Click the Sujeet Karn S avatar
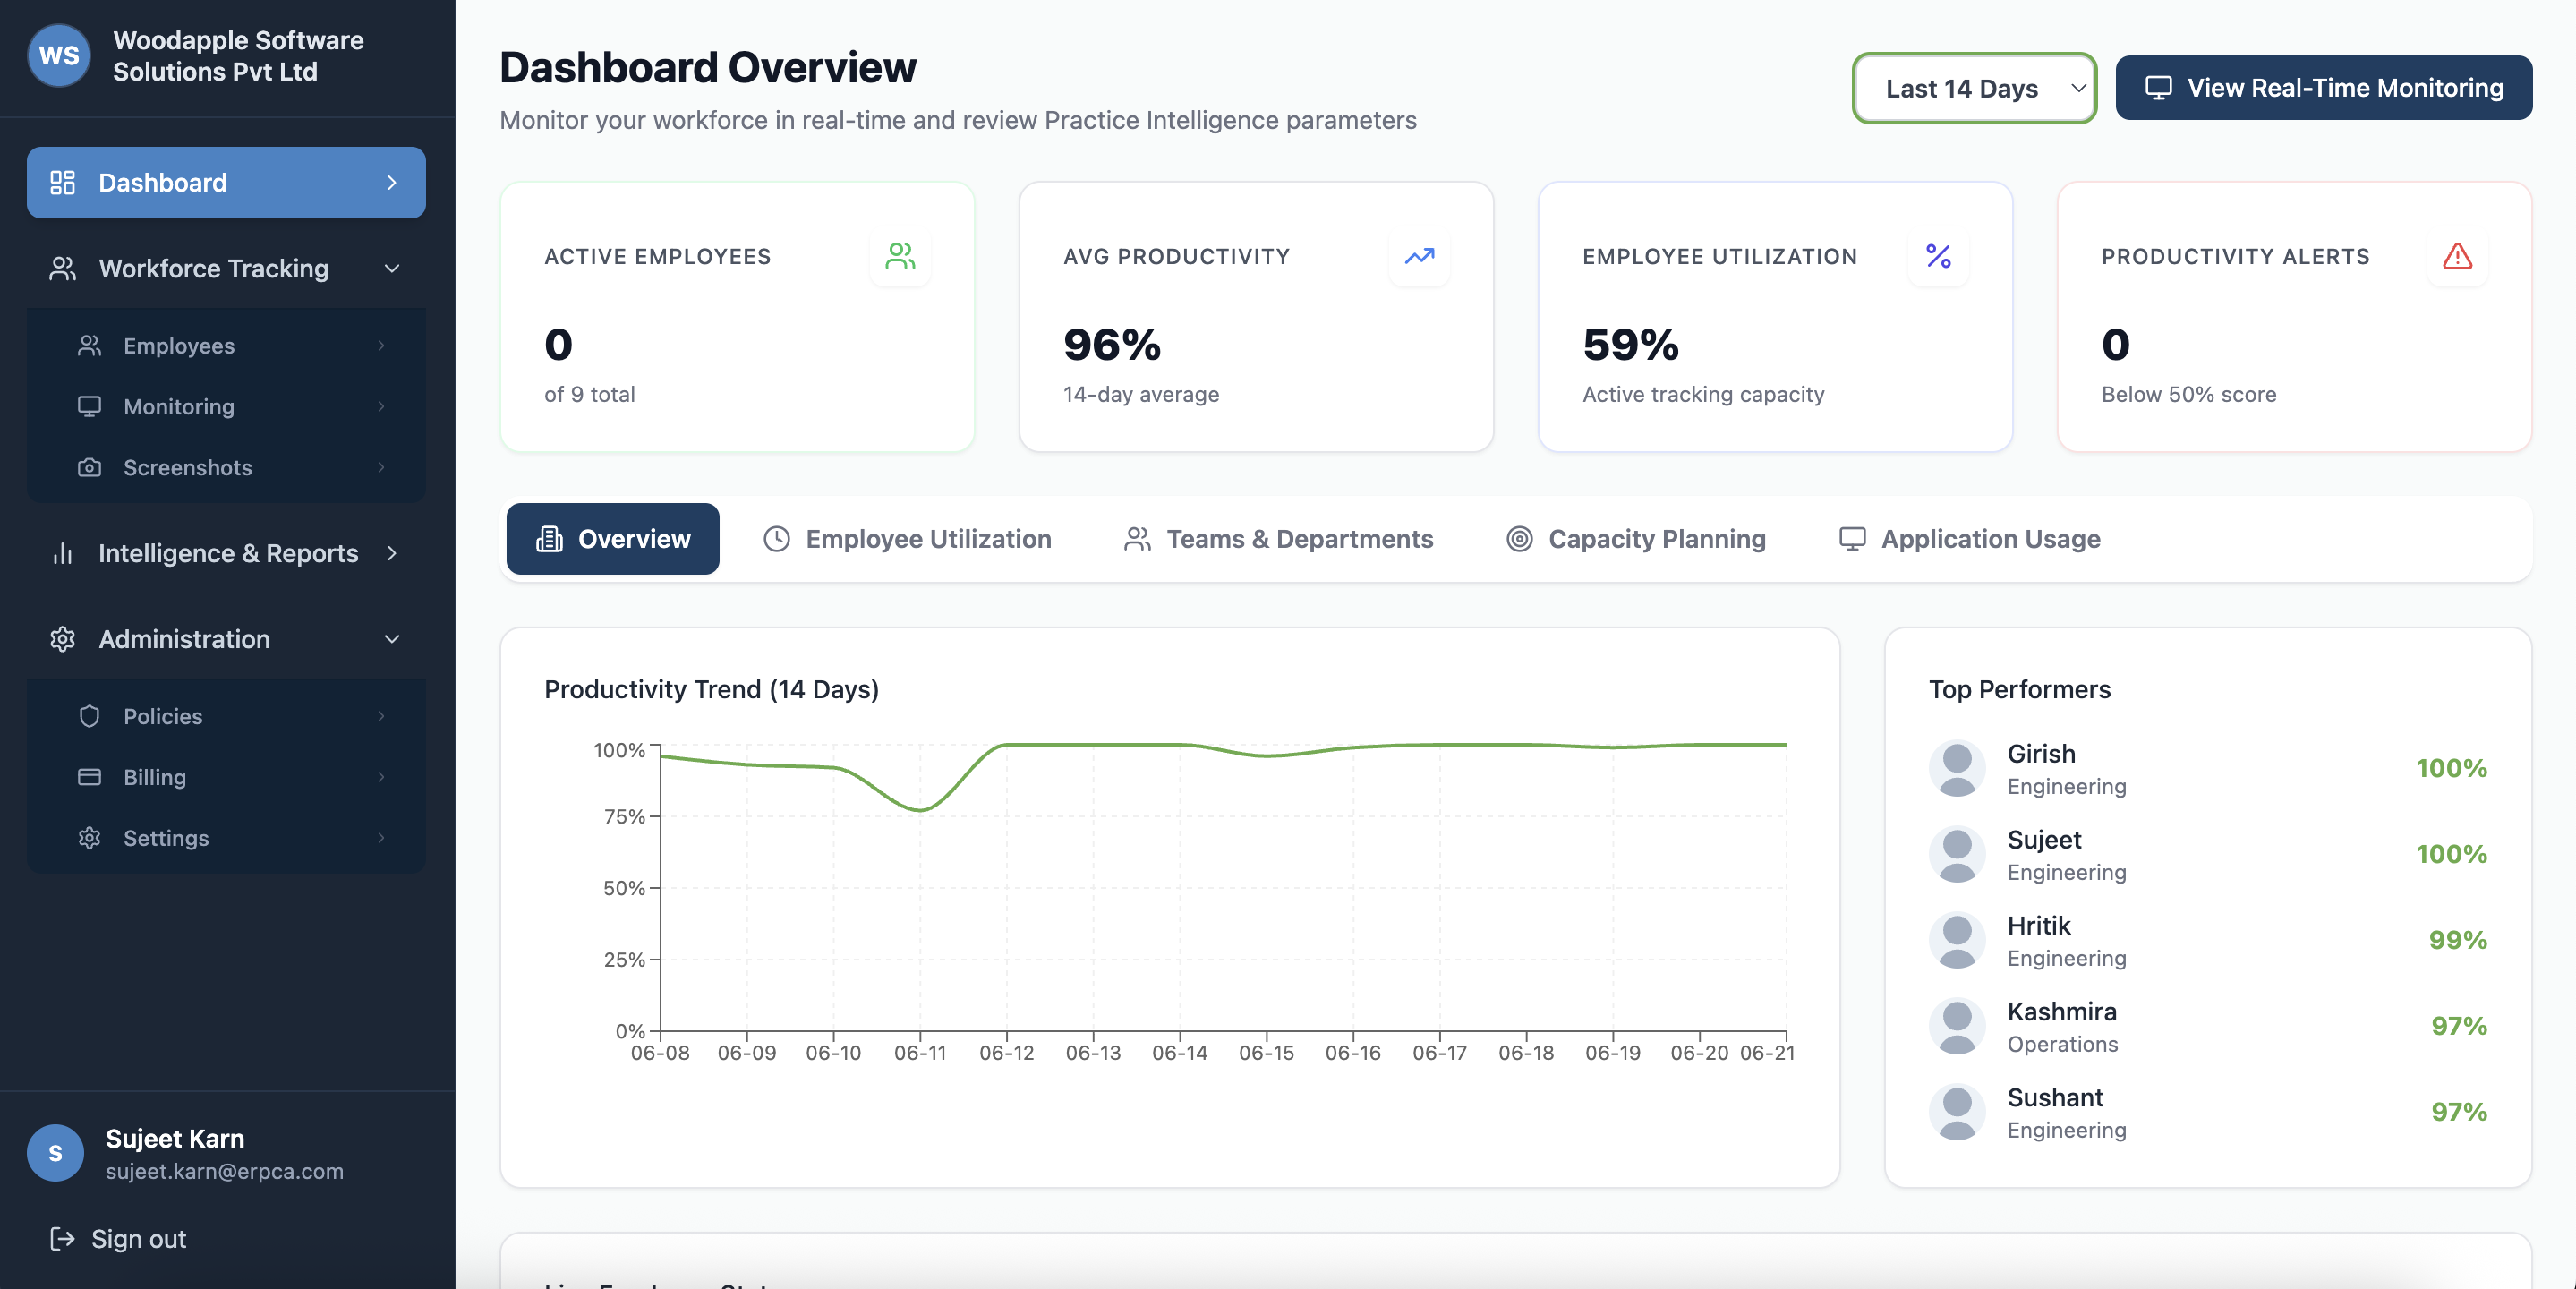 click(55, 1153)
